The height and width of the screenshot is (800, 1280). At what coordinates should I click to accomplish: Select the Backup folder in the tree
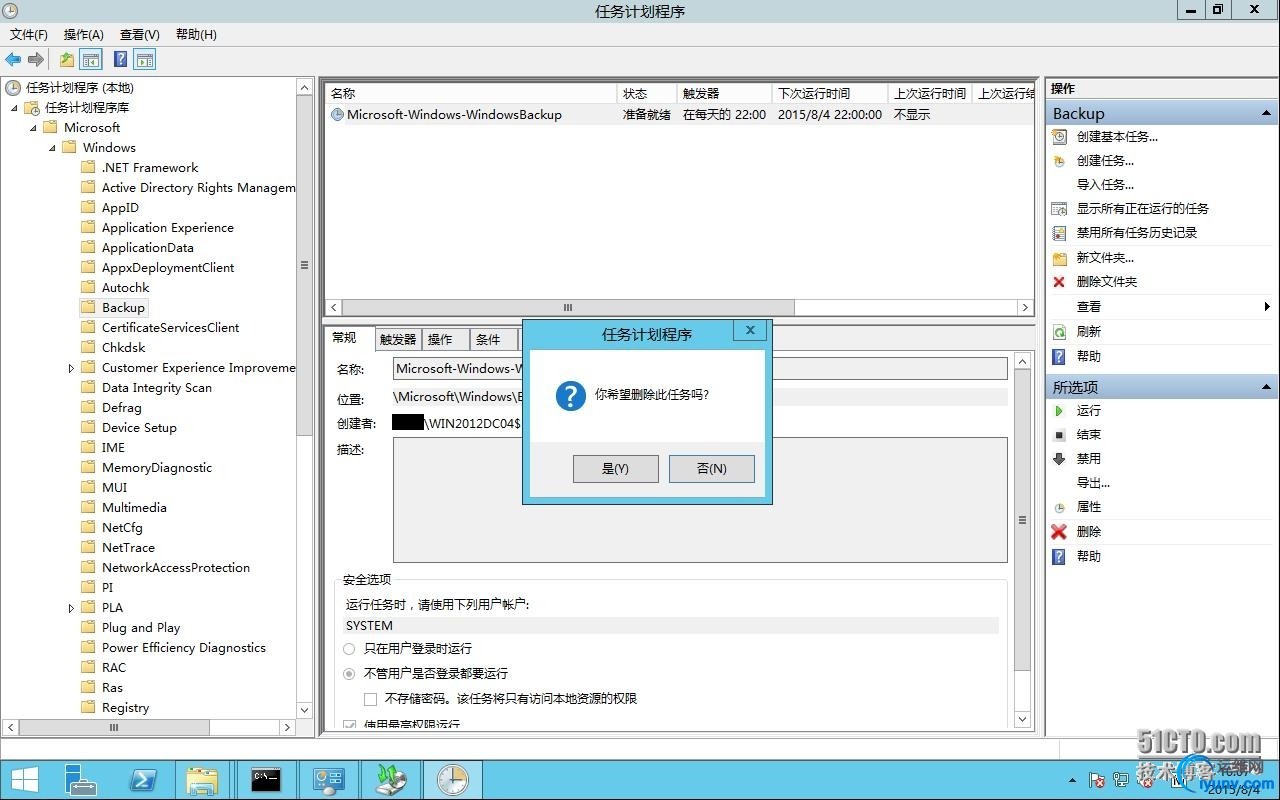[x=124, y=308]
